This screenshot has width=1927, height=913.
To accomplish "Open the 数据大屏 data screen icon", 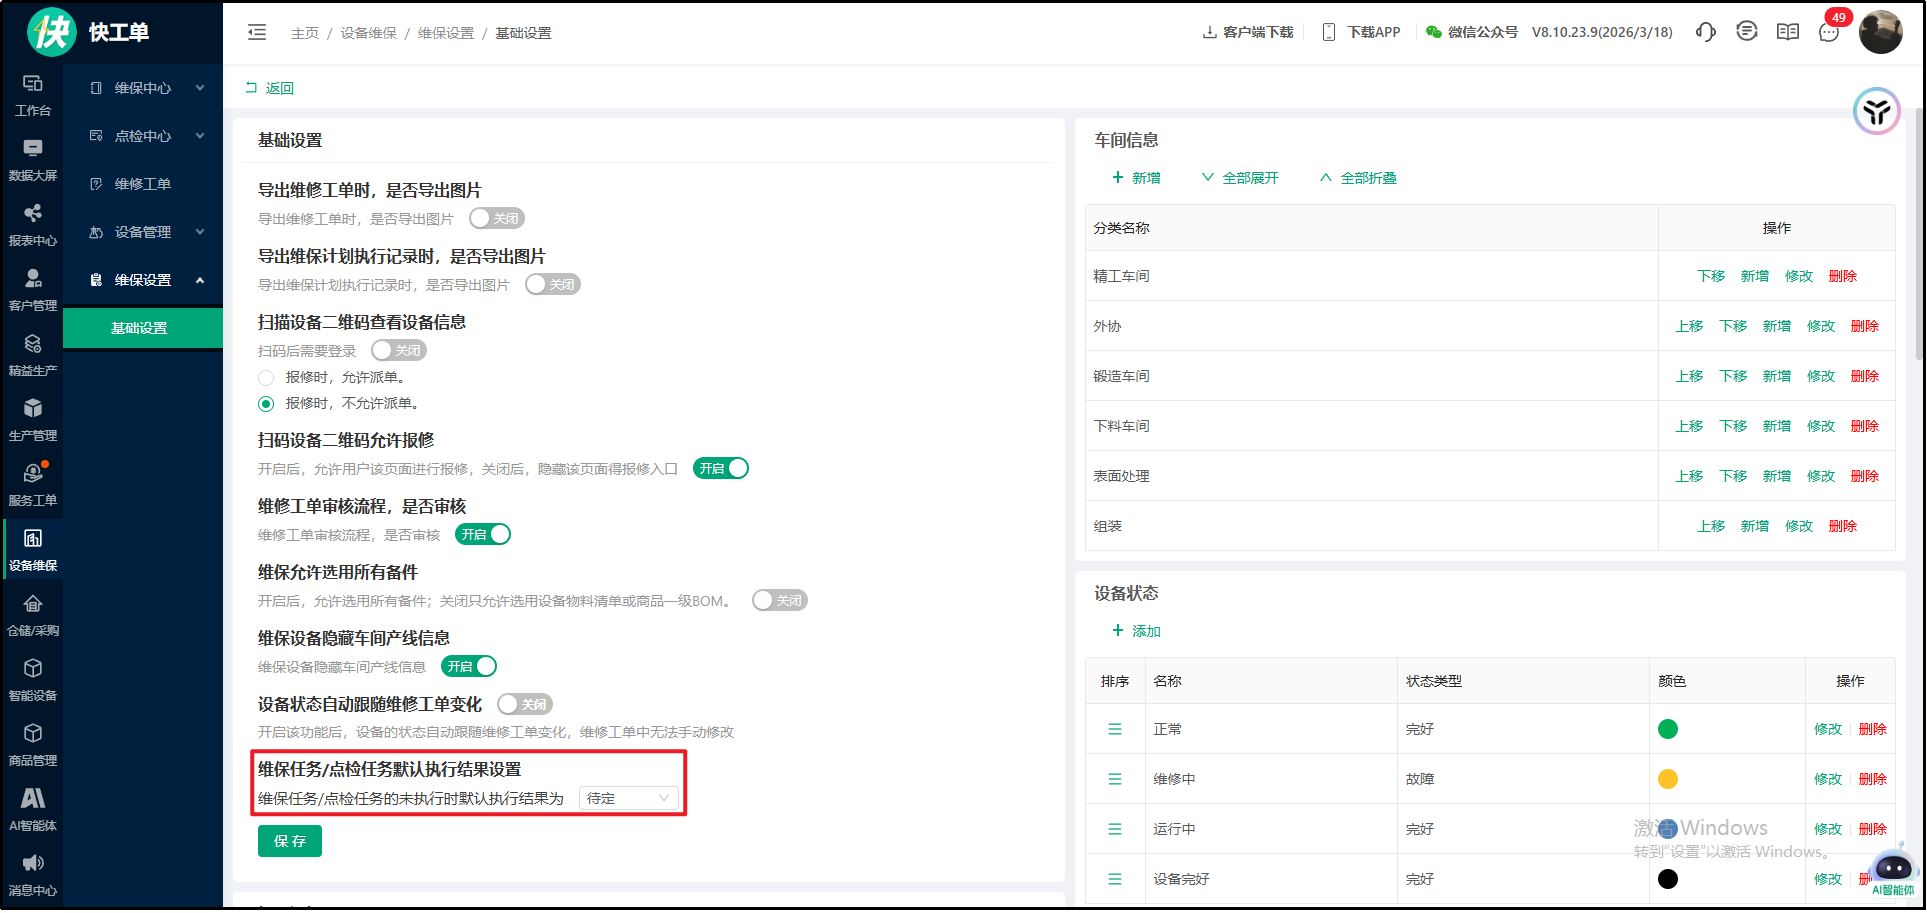I will (32, 159).
